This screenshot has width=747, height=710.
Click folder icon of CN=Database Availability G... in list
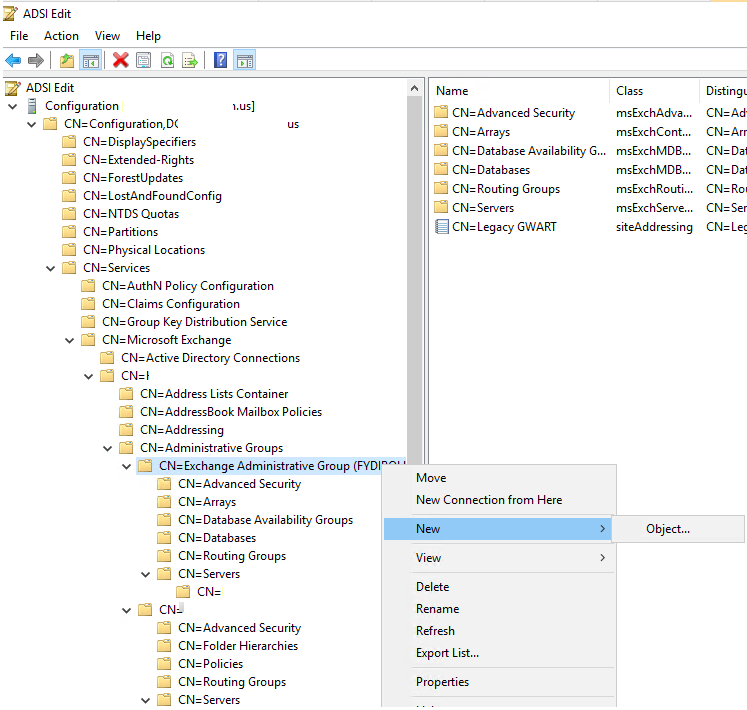(441, 151)
